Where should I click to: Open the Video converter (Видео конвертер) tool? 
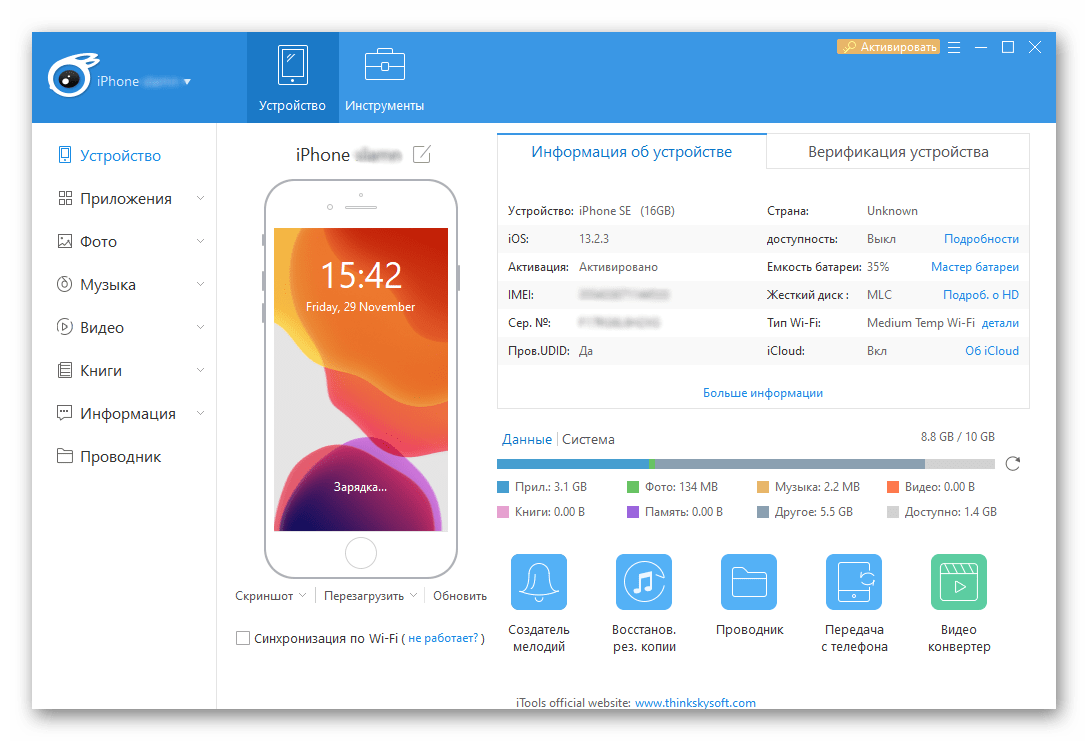point(958,583)
